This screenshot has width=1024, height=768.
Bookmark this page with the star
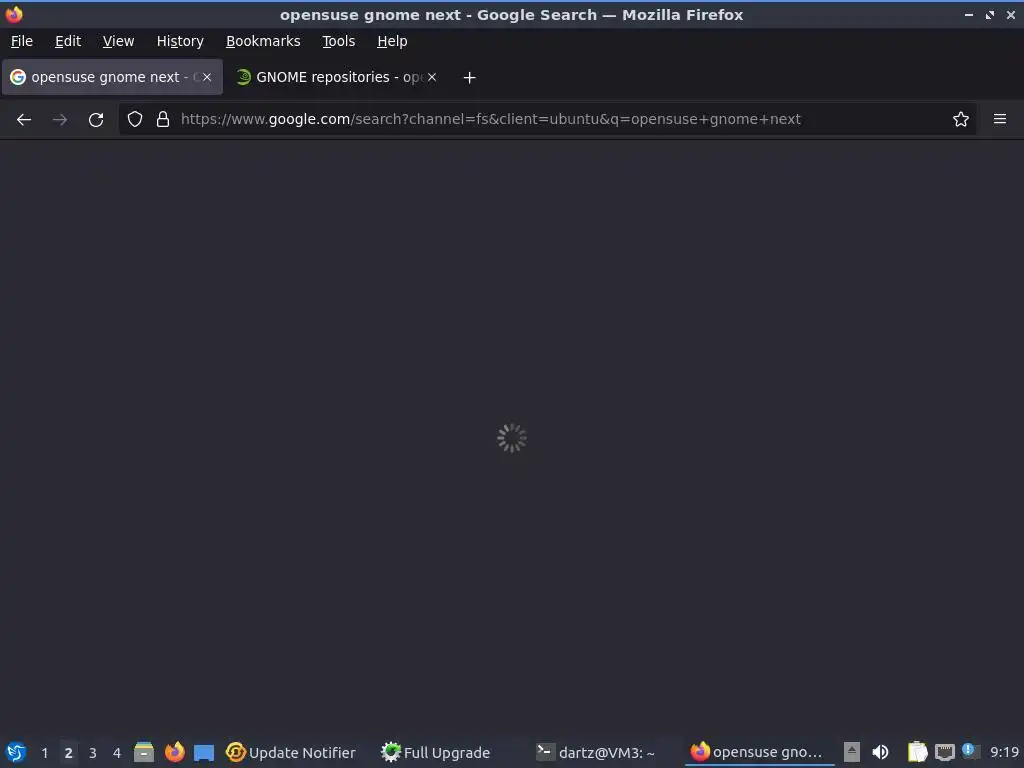pos(961,120)
